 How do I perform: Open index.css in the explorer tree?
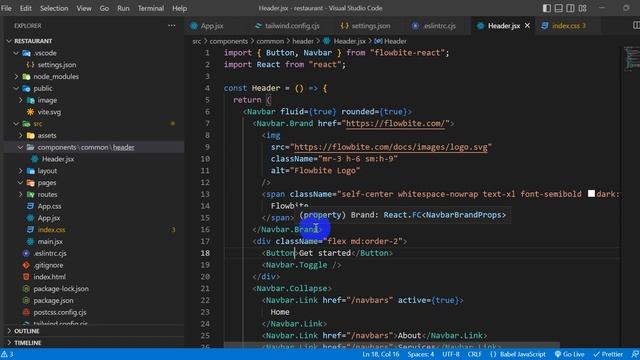51,230
